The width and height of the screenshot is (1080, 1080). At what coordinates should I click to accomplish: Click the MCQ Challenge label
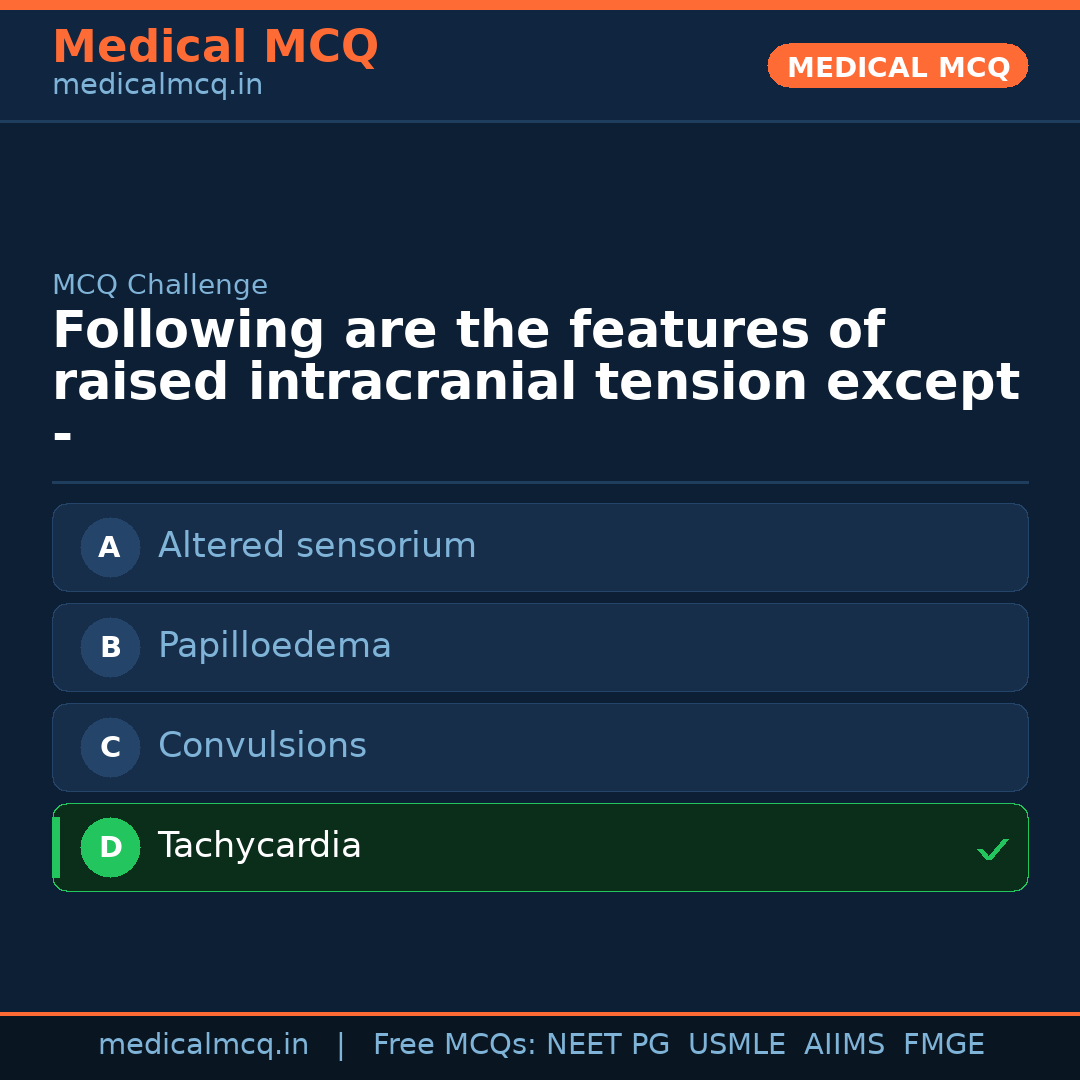[160, 285]
